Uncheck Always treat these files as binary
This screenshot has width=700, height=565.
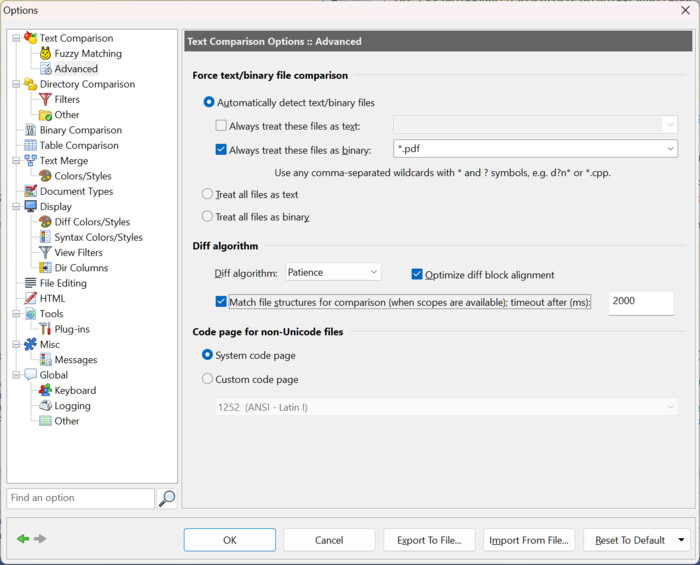pyautogui.click(x=221, y=150)
